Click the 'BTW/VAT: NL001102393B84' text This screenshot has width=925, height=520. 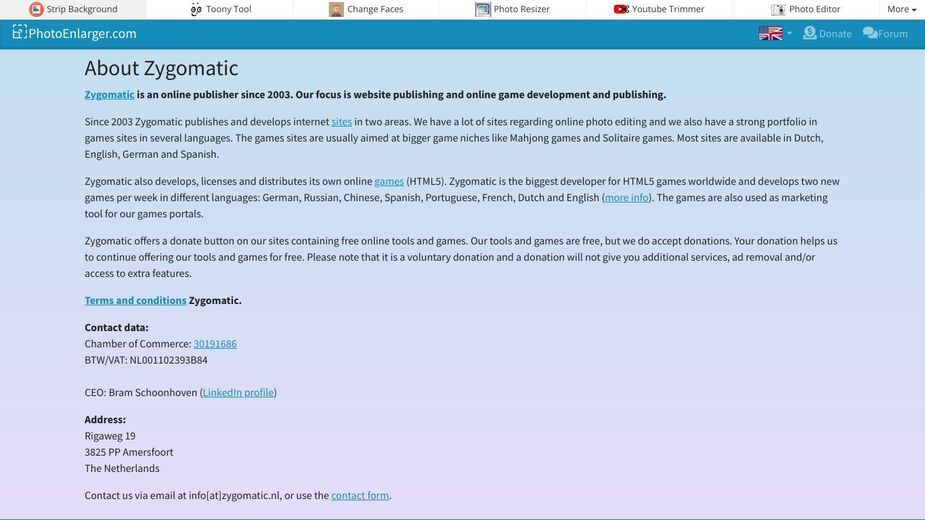(146, 360)
